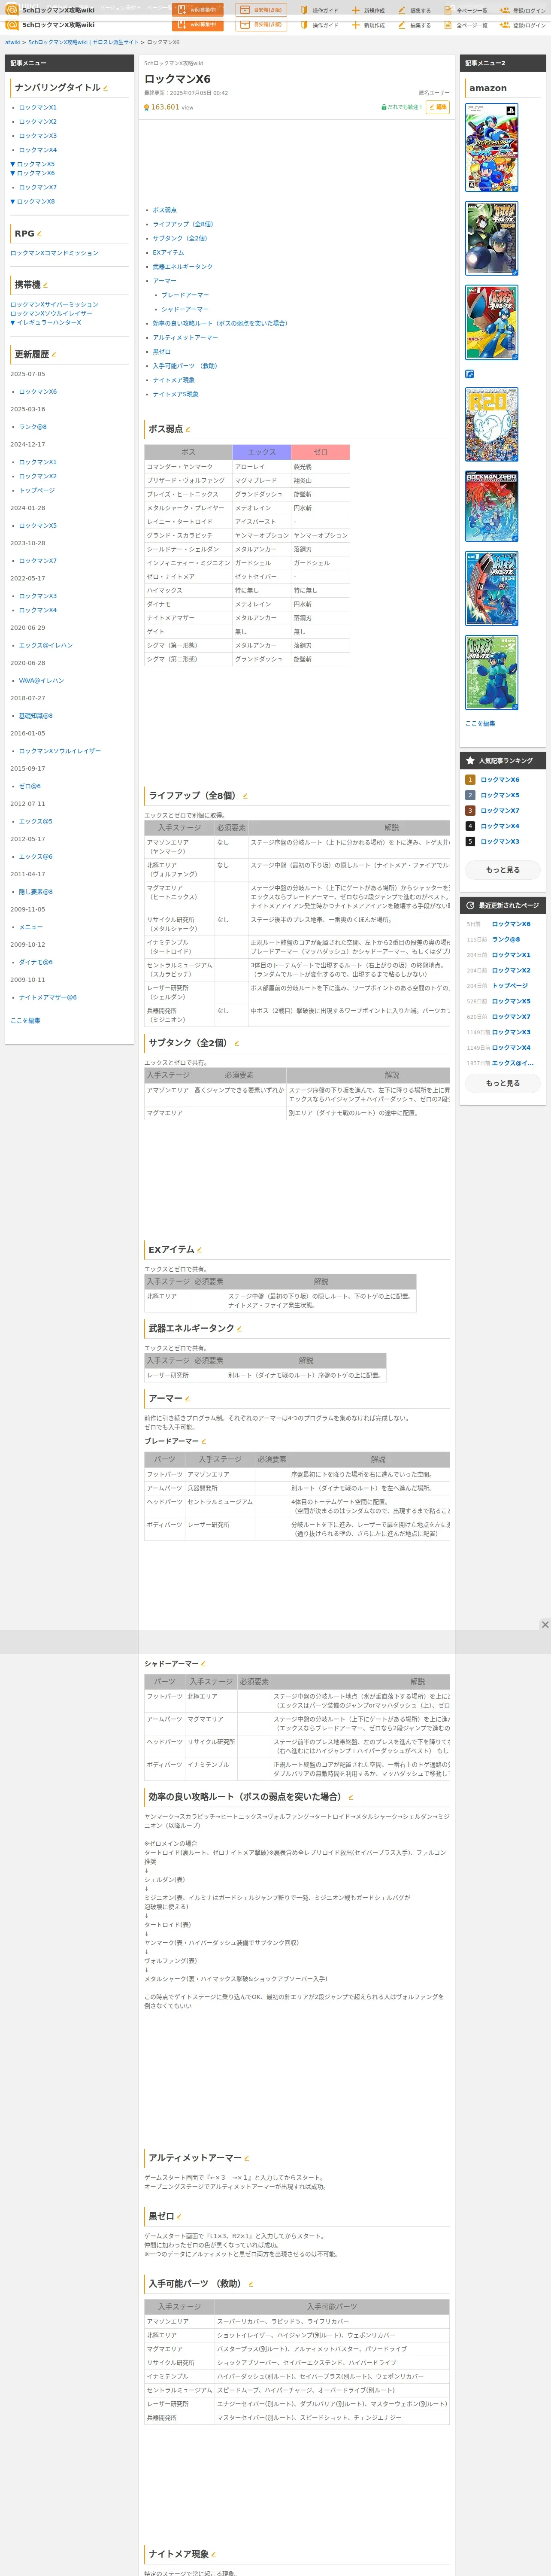
Task: Expand ▼イレギュラーハンターX under 携帯機
Action: (x=46, y=323)
